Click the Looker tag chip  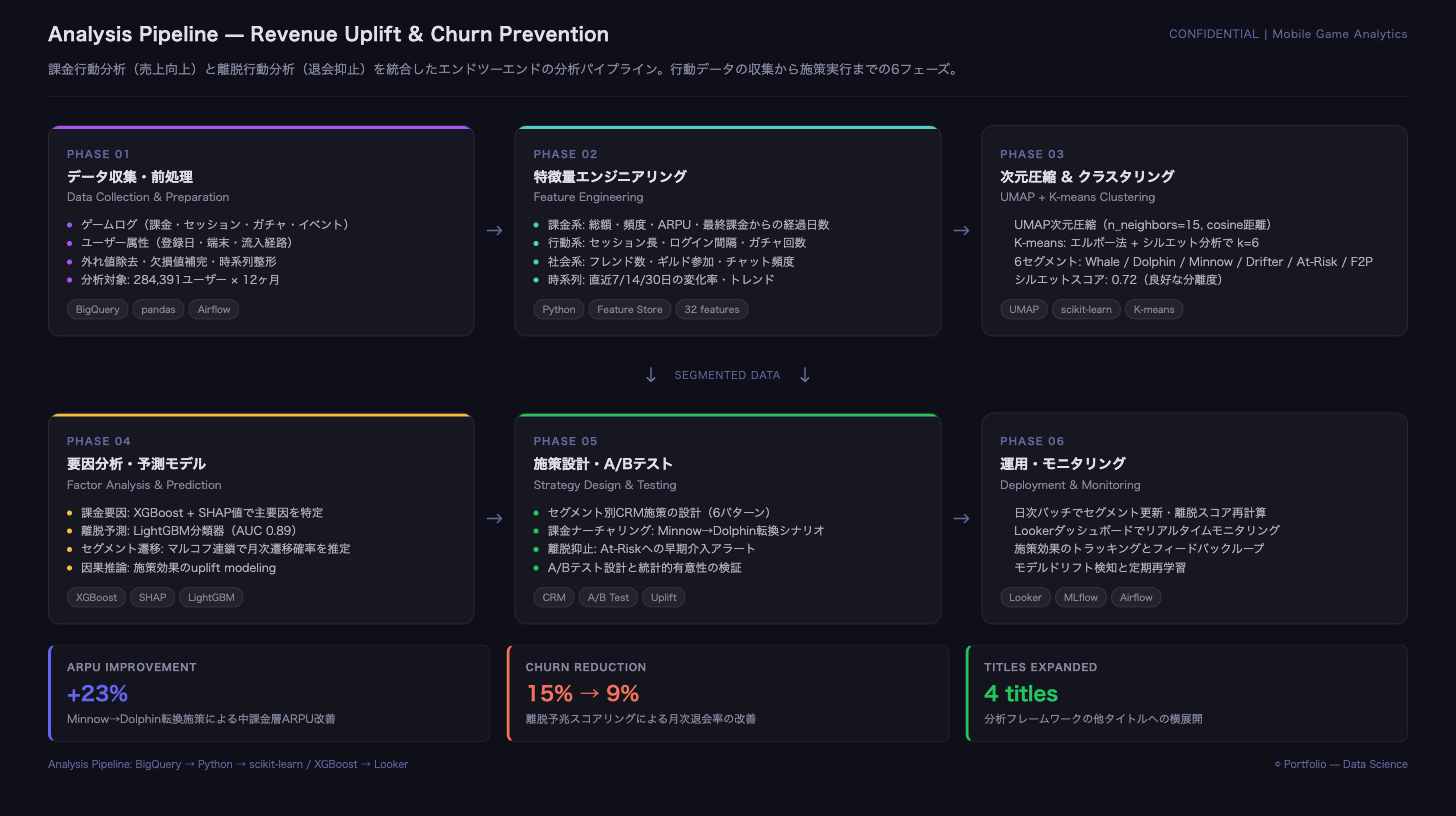coord(1025,598)
